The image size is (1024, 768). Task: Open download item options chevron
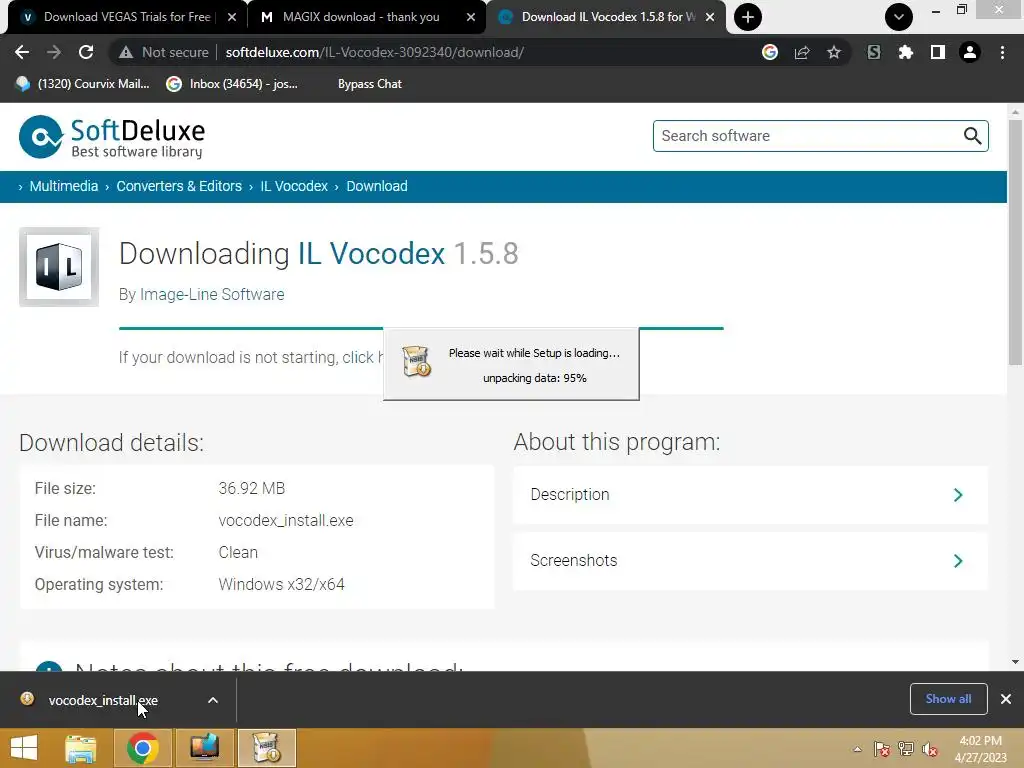point(213,700)
